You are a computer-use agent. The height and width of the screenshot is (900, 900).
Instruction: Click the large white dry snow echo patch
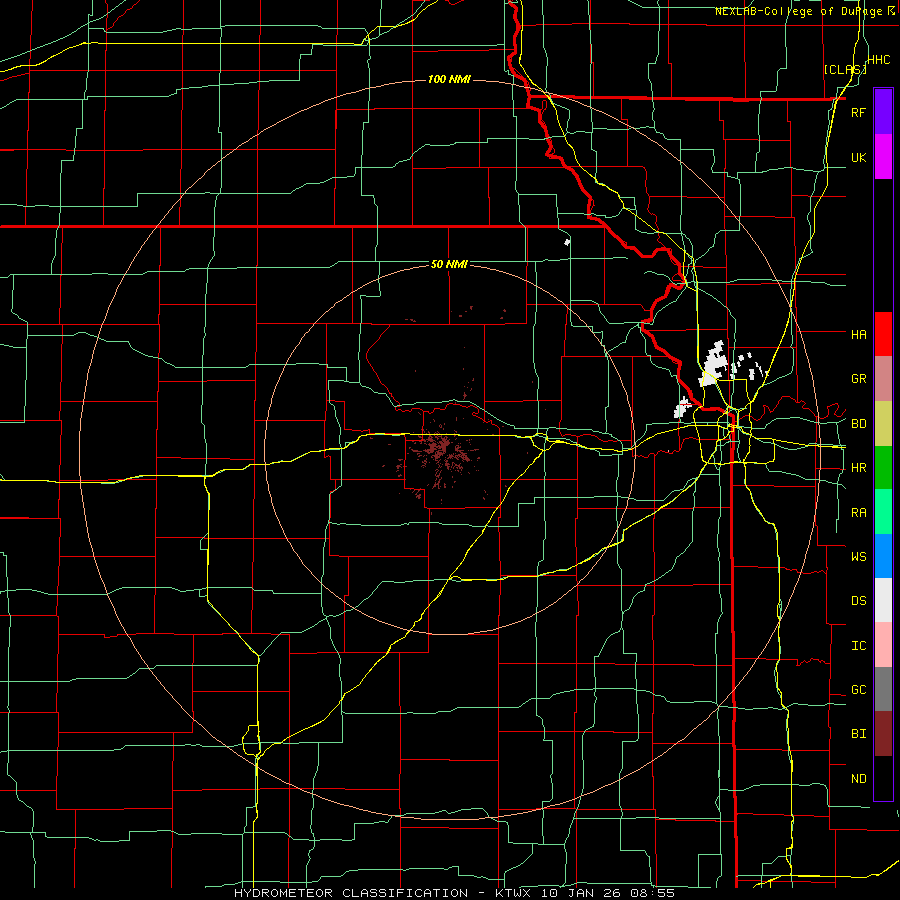point(712,363)
